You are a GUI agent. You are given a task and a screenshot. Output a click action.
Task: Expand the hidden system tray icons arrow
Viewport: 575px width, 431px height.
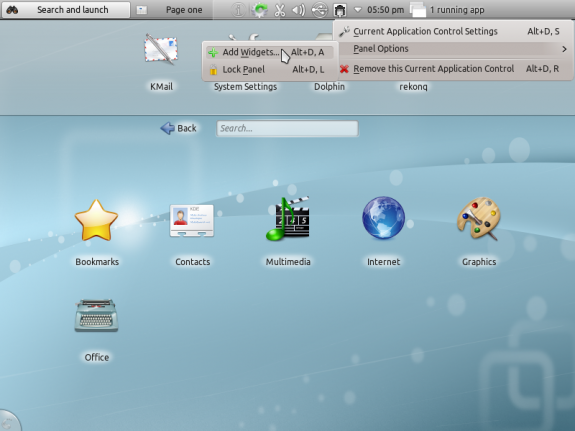pos(358,10)
